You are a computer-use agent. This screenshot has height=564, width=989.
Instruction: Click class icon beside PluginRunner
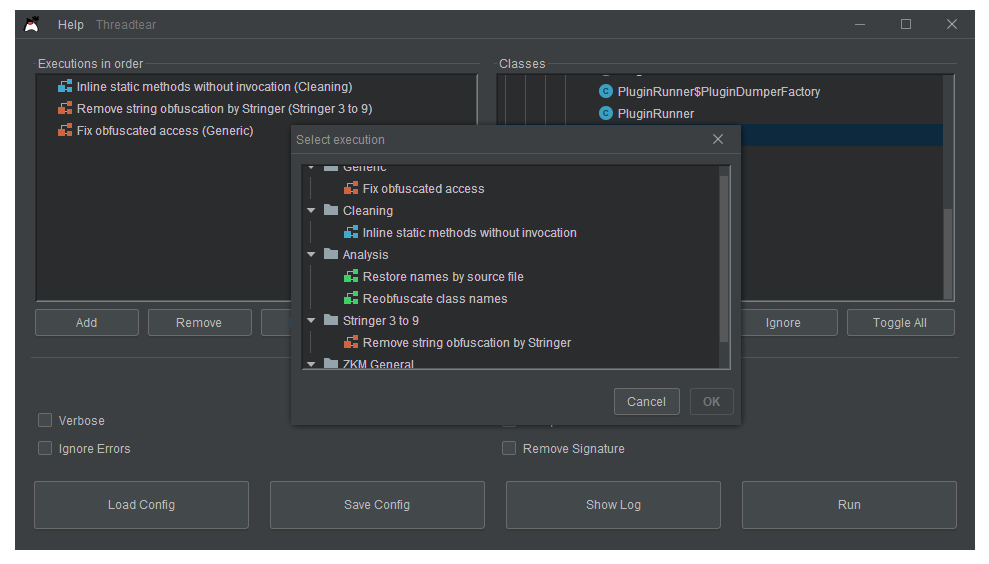(606, 114)
